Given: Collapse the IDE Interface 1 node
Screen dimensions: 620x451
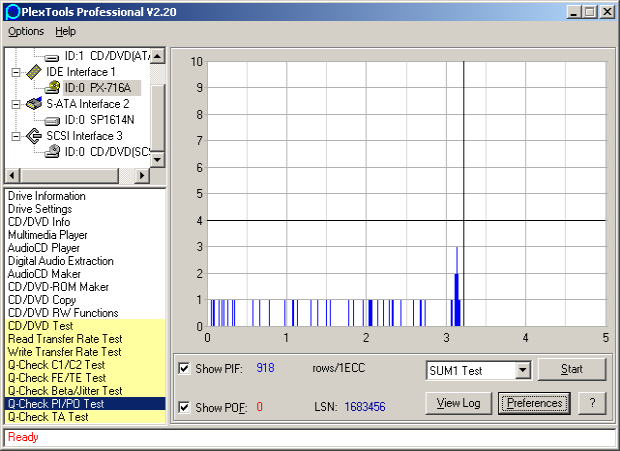Looking at the screenshot, I should click(x=16, y=72).
